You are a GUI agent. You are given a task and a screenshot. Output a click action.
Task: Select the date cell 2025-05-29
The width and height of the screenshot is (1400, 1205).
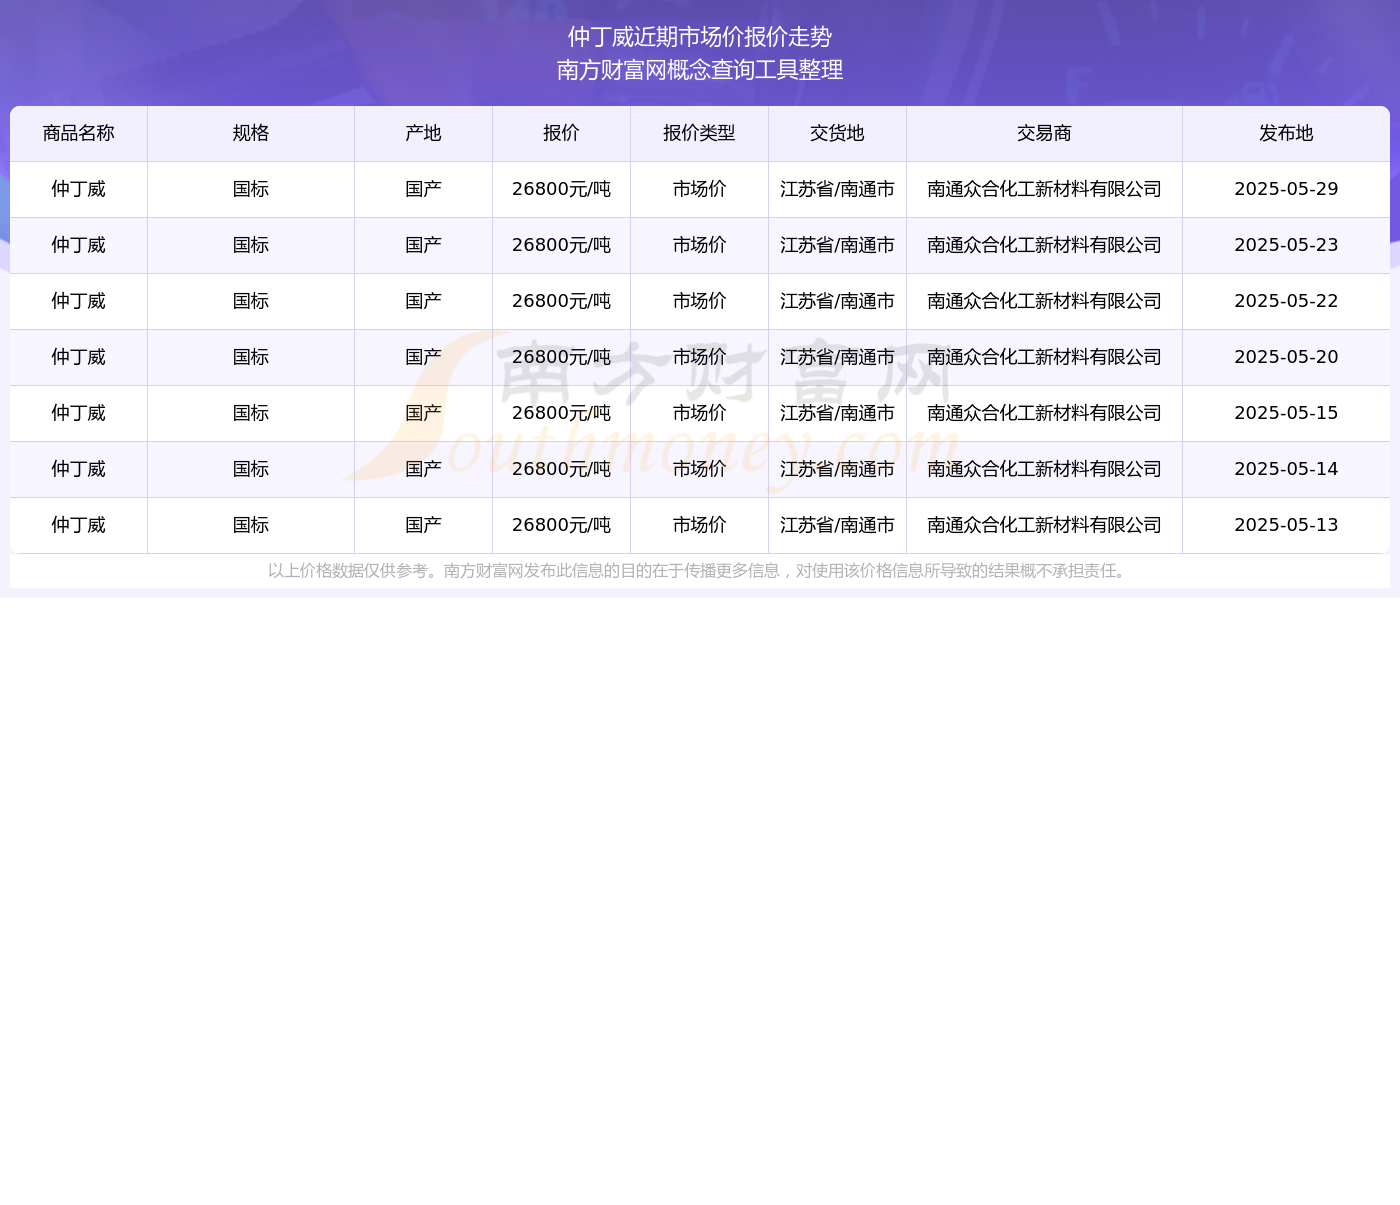tap(1286, 189)
